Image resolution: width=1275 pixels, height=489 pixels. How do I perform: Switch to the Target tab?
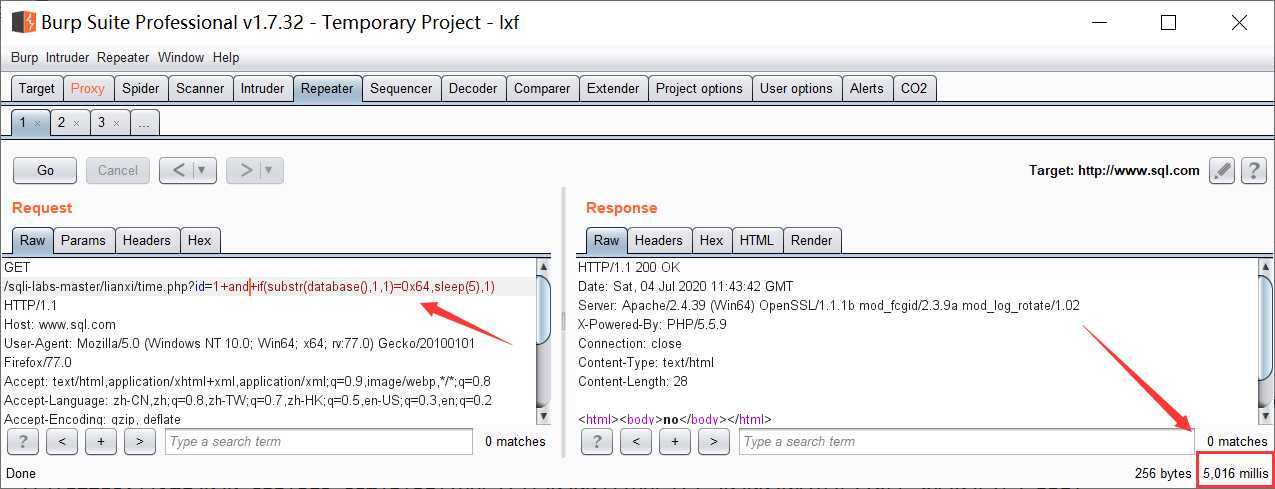[x=37, y=88]
